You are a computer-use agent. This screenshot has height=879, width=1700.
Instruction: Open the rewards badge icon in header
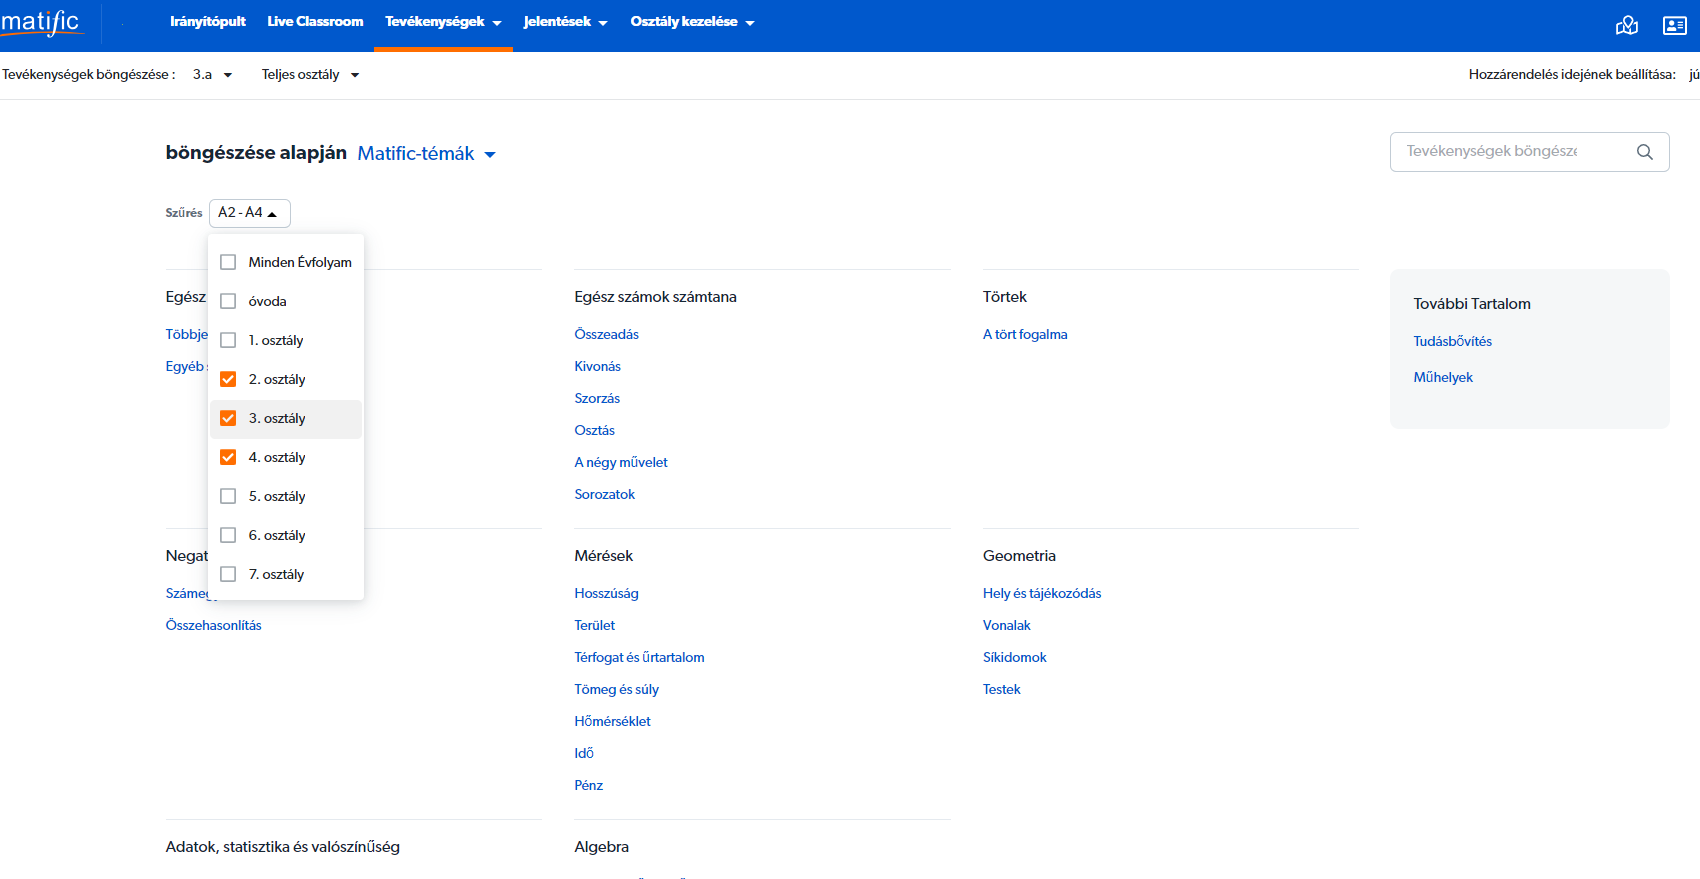[x=1626, y=26]
